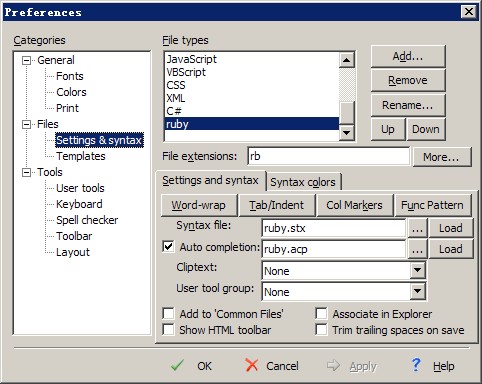Enable Trim trailing spaces on save
The width and height of the screenshot is (482, 384).
point(321,330)
